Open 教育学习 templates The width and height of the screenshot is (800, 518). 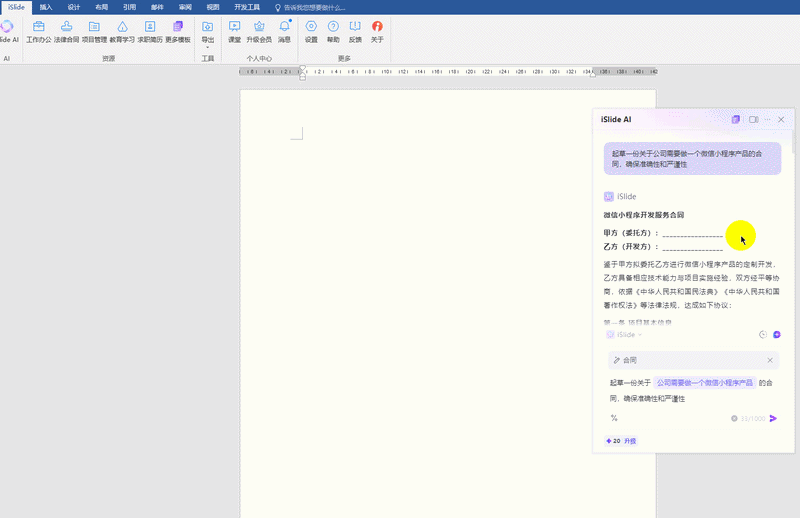pyautogui.click(x=122, y=32)
